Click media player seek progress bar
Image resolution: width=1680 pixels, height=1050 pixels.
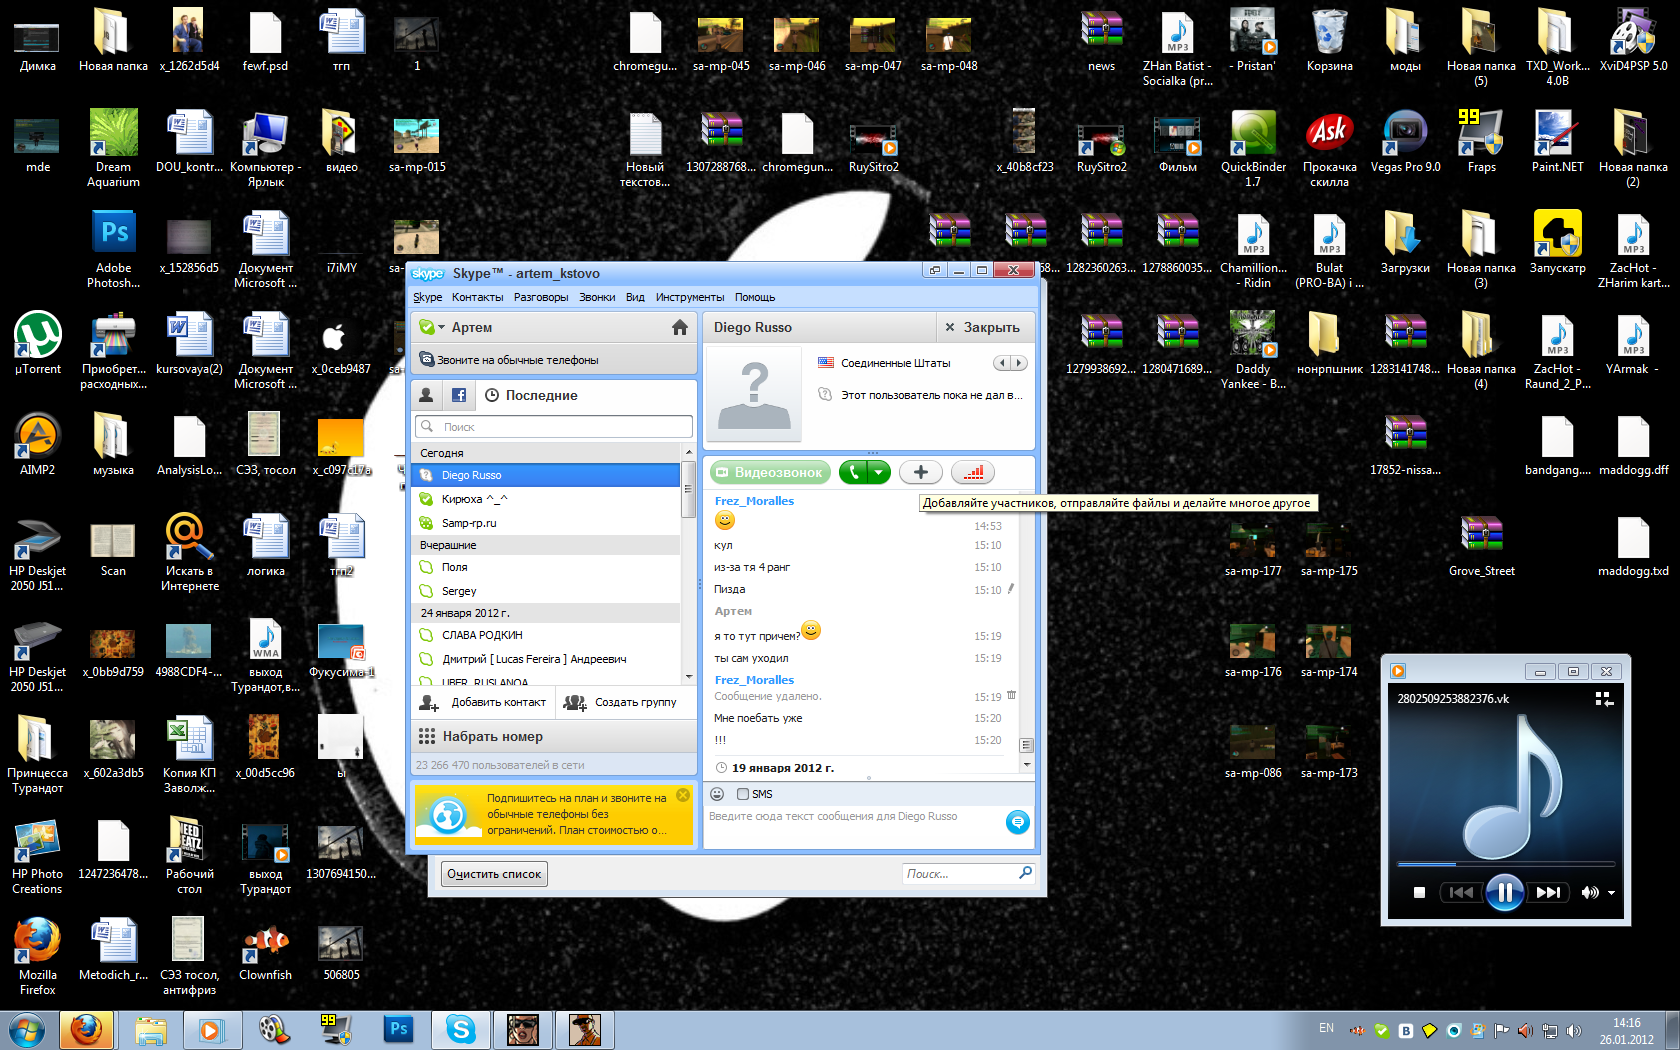(1505, 863)
